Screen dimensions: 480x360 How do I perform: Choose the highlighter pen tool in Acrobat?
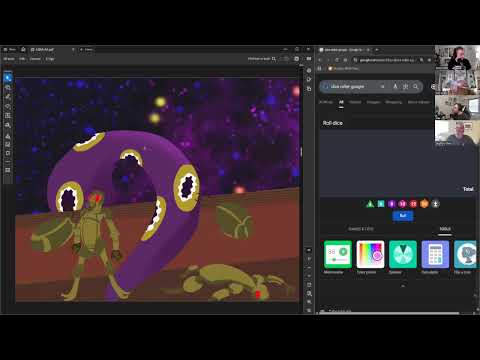[x=8, y=97]
